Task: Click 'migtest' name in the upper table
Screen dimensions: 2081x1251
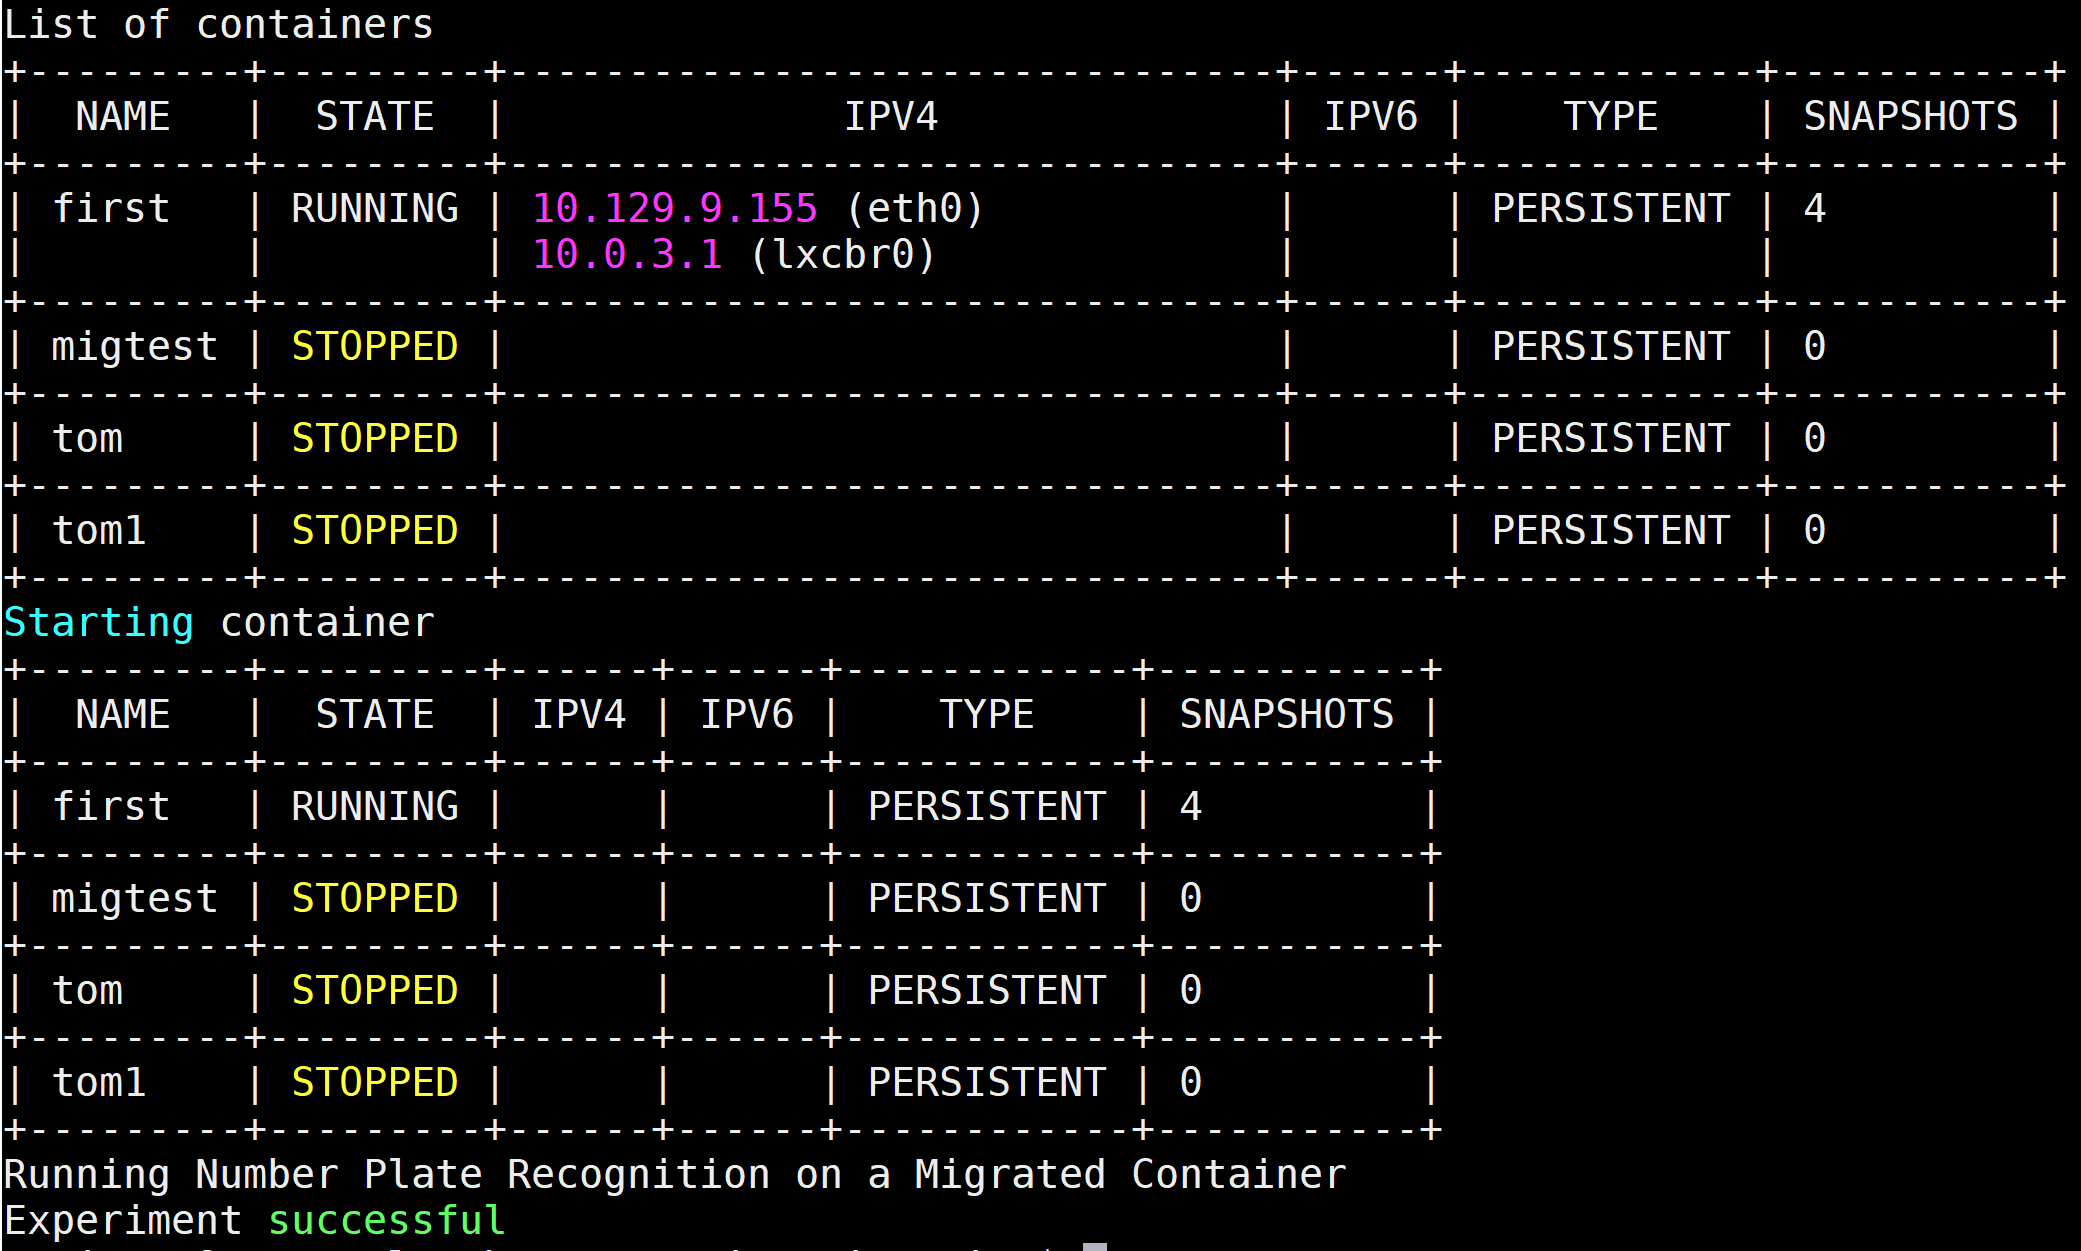Action: pos(134,347)
